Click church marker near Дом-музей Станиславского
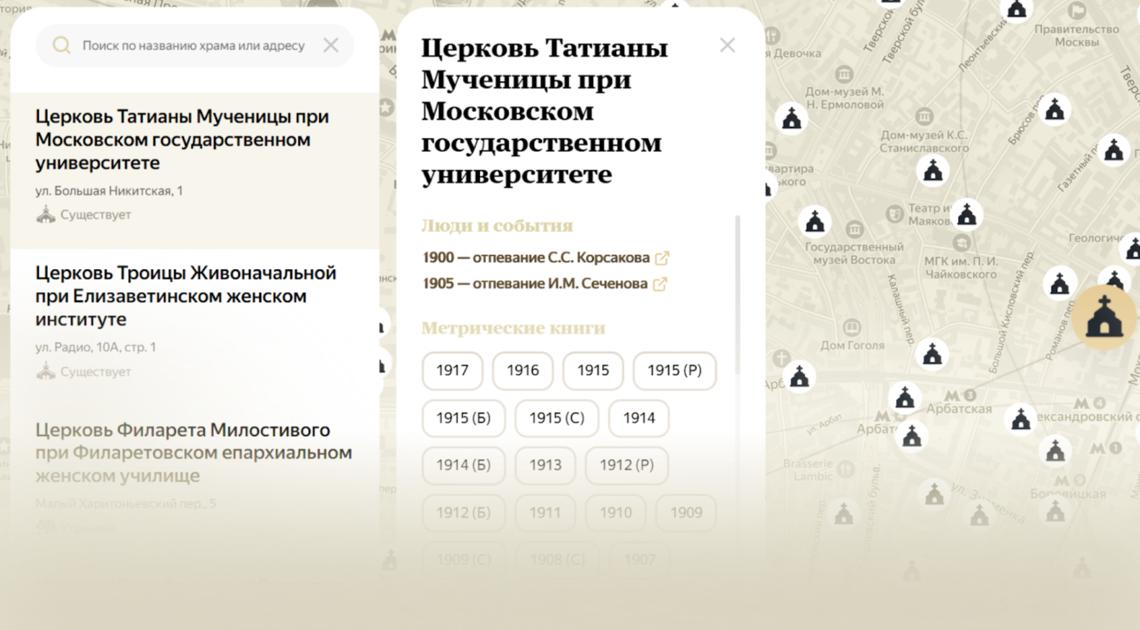 pos(933,171)
